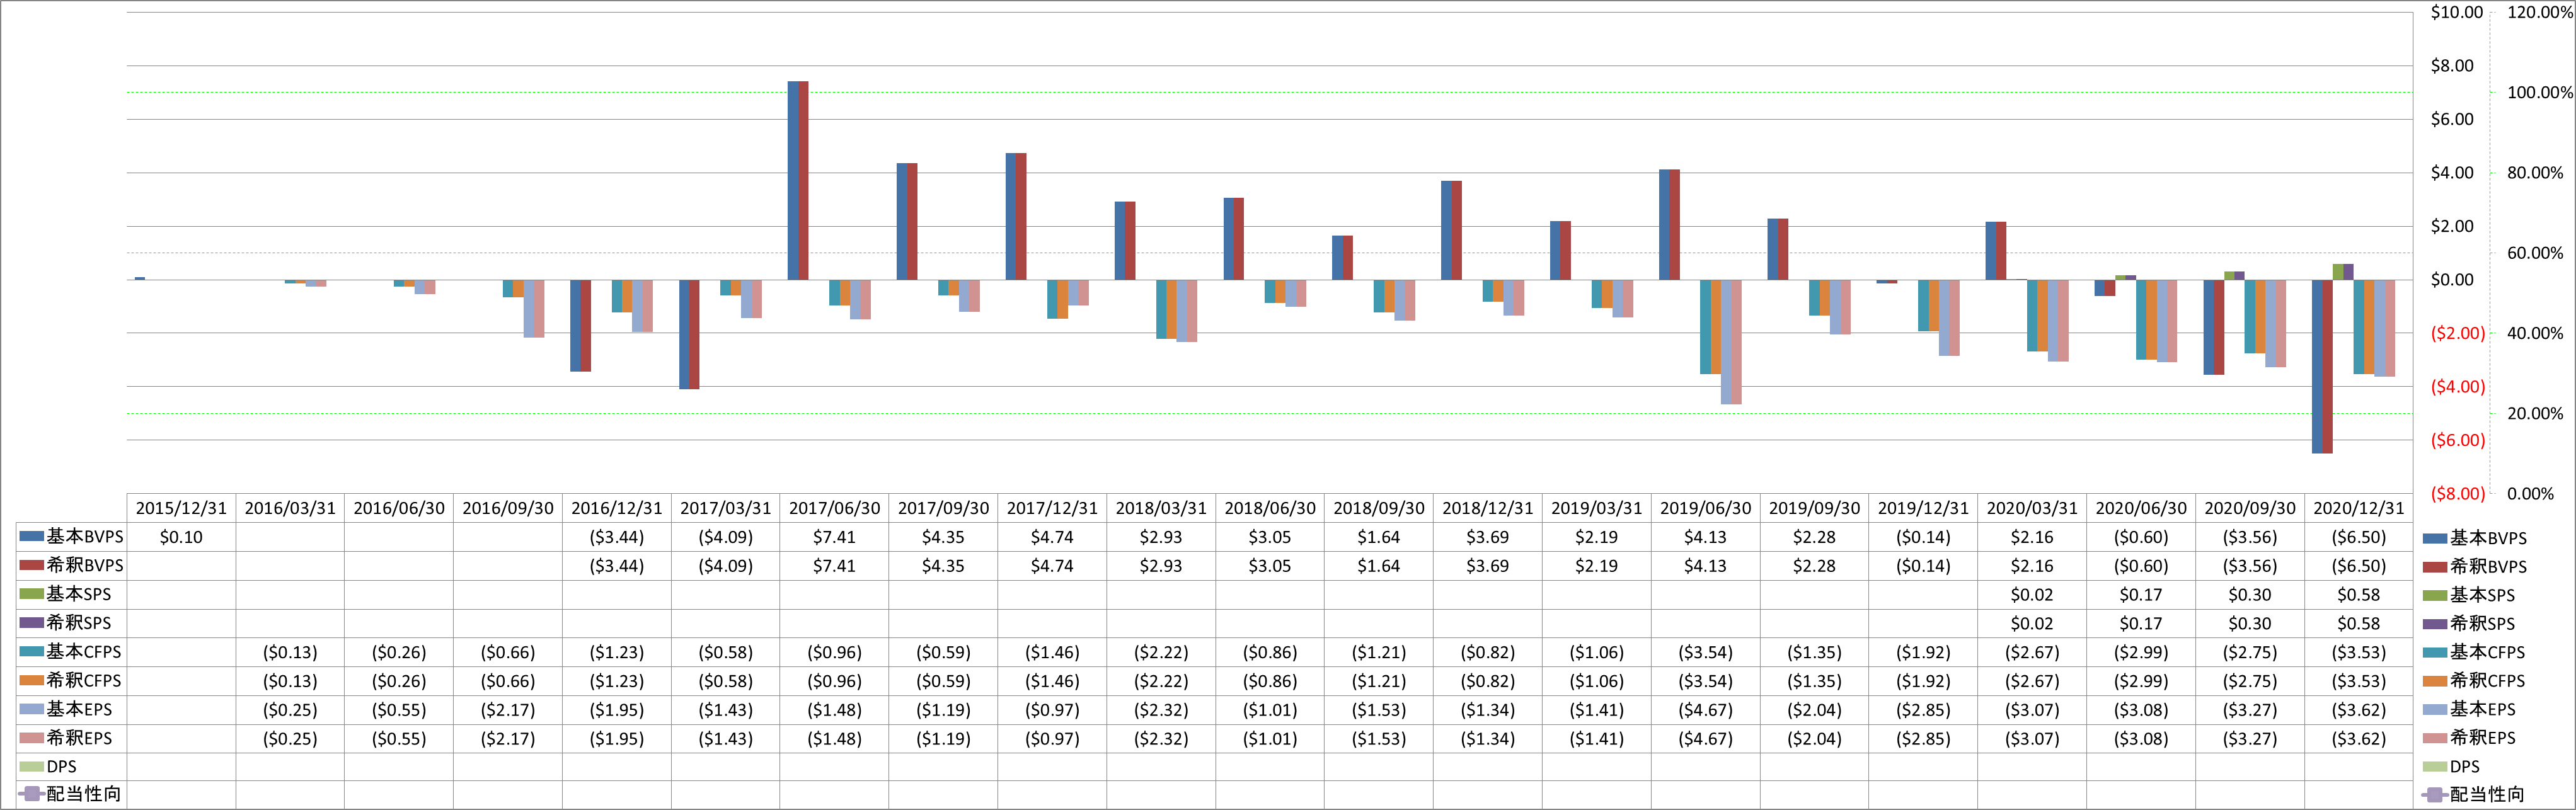Select the 2019/06/30 column header

(1706, 508)
